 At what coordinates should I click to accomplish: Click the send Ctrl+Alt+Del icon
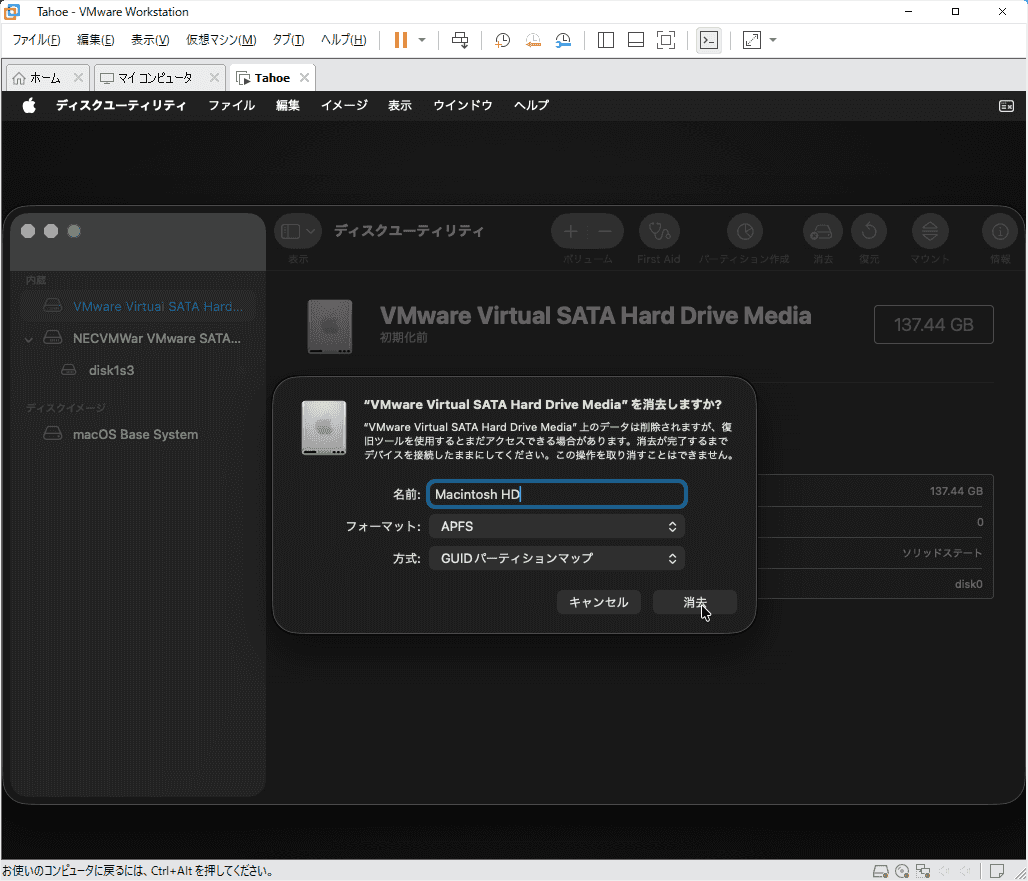click(460, 40)
